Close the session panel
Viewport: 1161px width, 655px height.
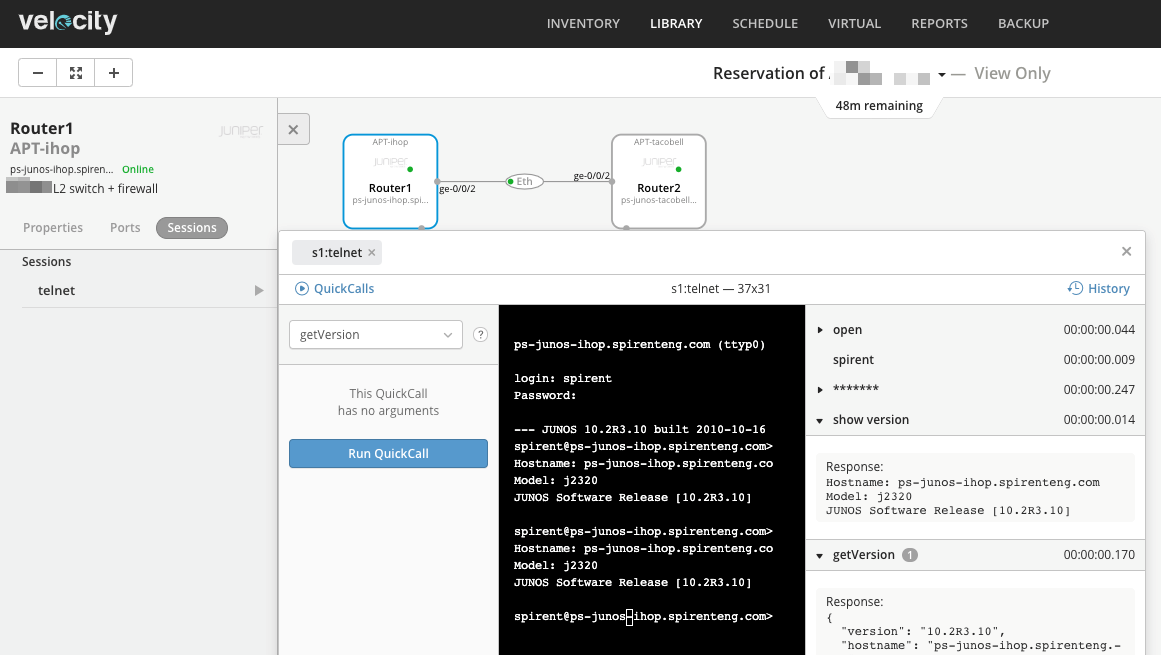point(1126,252)
